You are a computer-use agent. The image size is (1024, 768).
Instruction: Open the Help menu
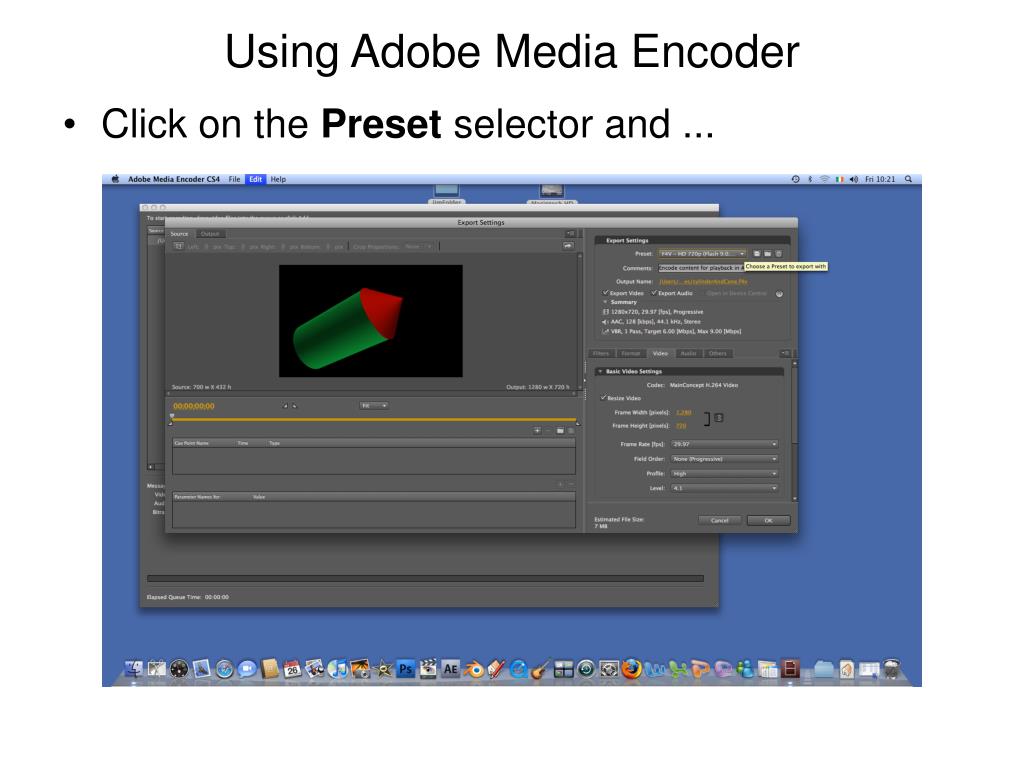tap(278, 179)
